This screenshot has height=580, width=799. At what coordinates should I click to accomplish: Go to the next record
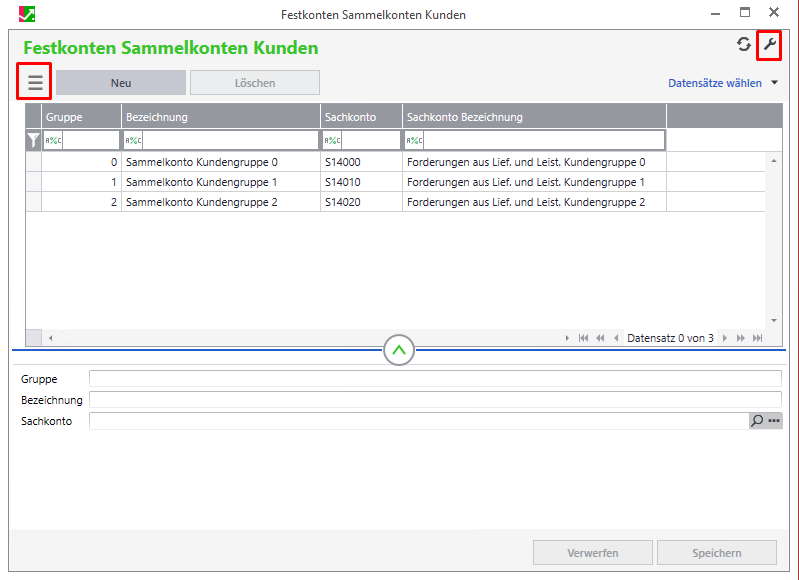click(x=725, y=339)
